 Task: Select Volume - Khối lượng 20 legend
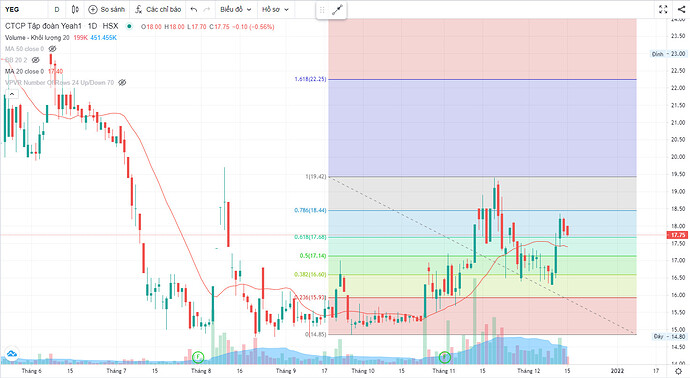pyautogui.click(x=37, y=38)
